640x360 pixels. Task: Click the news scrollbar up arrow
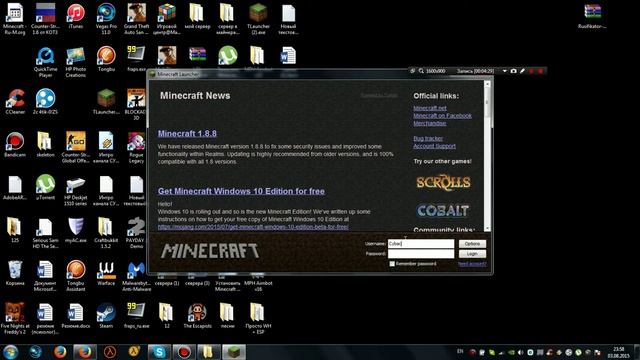click(487, 84)
